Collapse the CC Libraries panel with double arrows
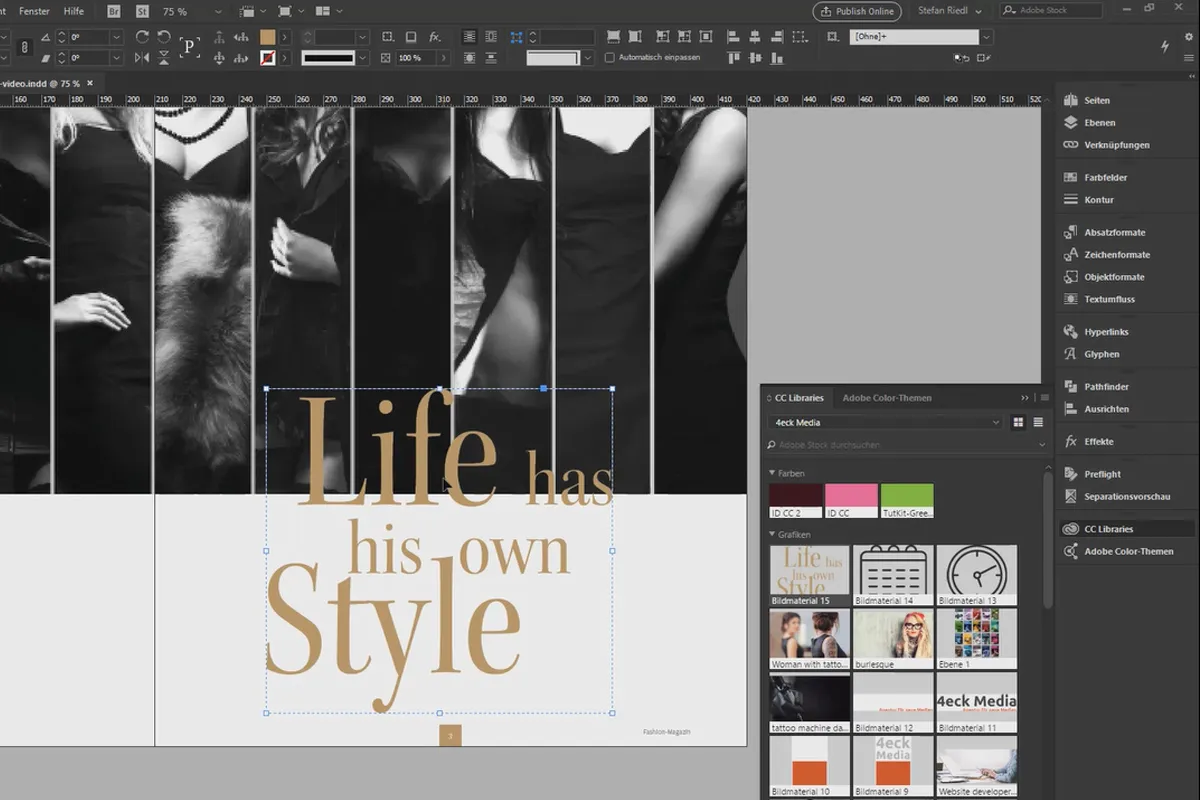The height and width of the screenshot is (800, 1200). pyautogui.click(x=1024, y=398)
